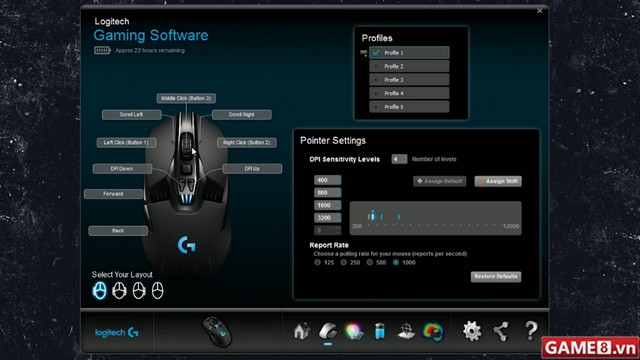Click the Assign Shift button

pyautogui.click(x=498, y=181)
